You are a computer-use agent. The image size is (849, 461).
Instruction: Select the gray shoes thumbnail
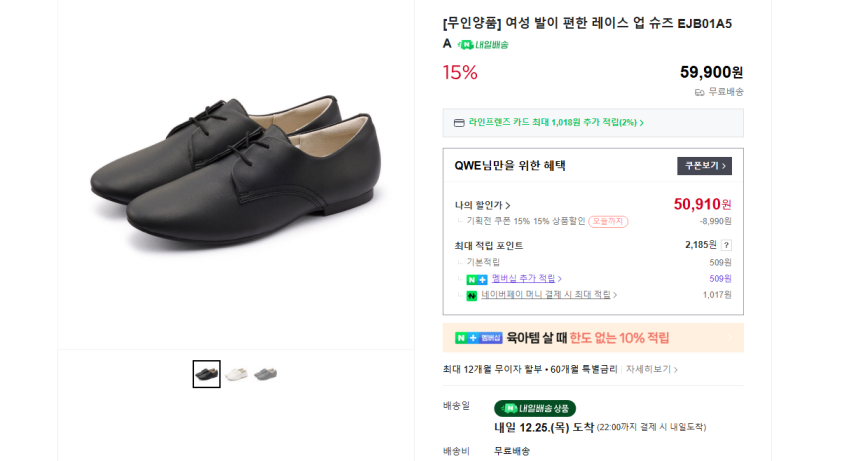point(265,374)
